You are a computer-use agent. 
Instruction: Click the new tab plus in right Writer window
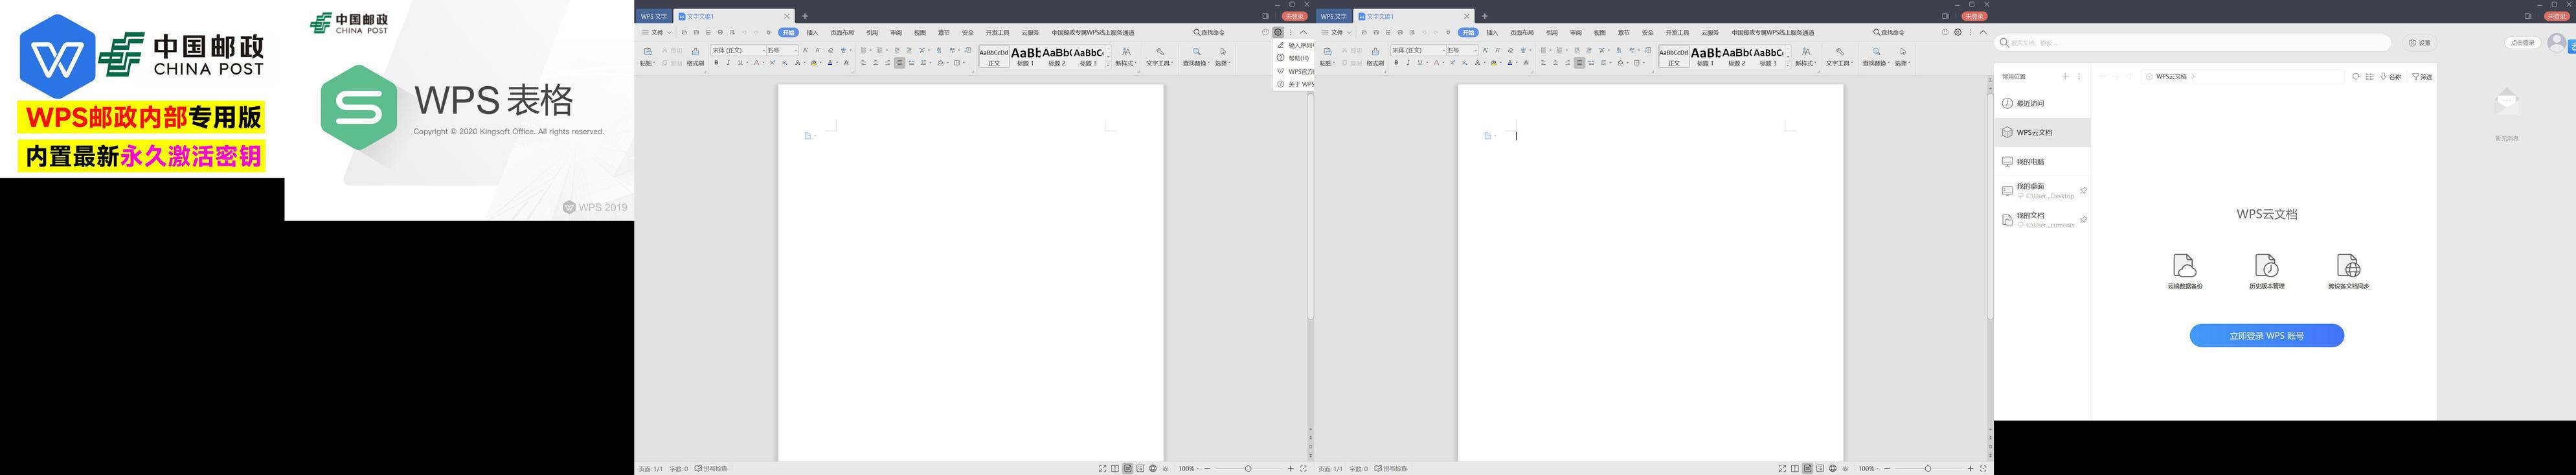1485,16
